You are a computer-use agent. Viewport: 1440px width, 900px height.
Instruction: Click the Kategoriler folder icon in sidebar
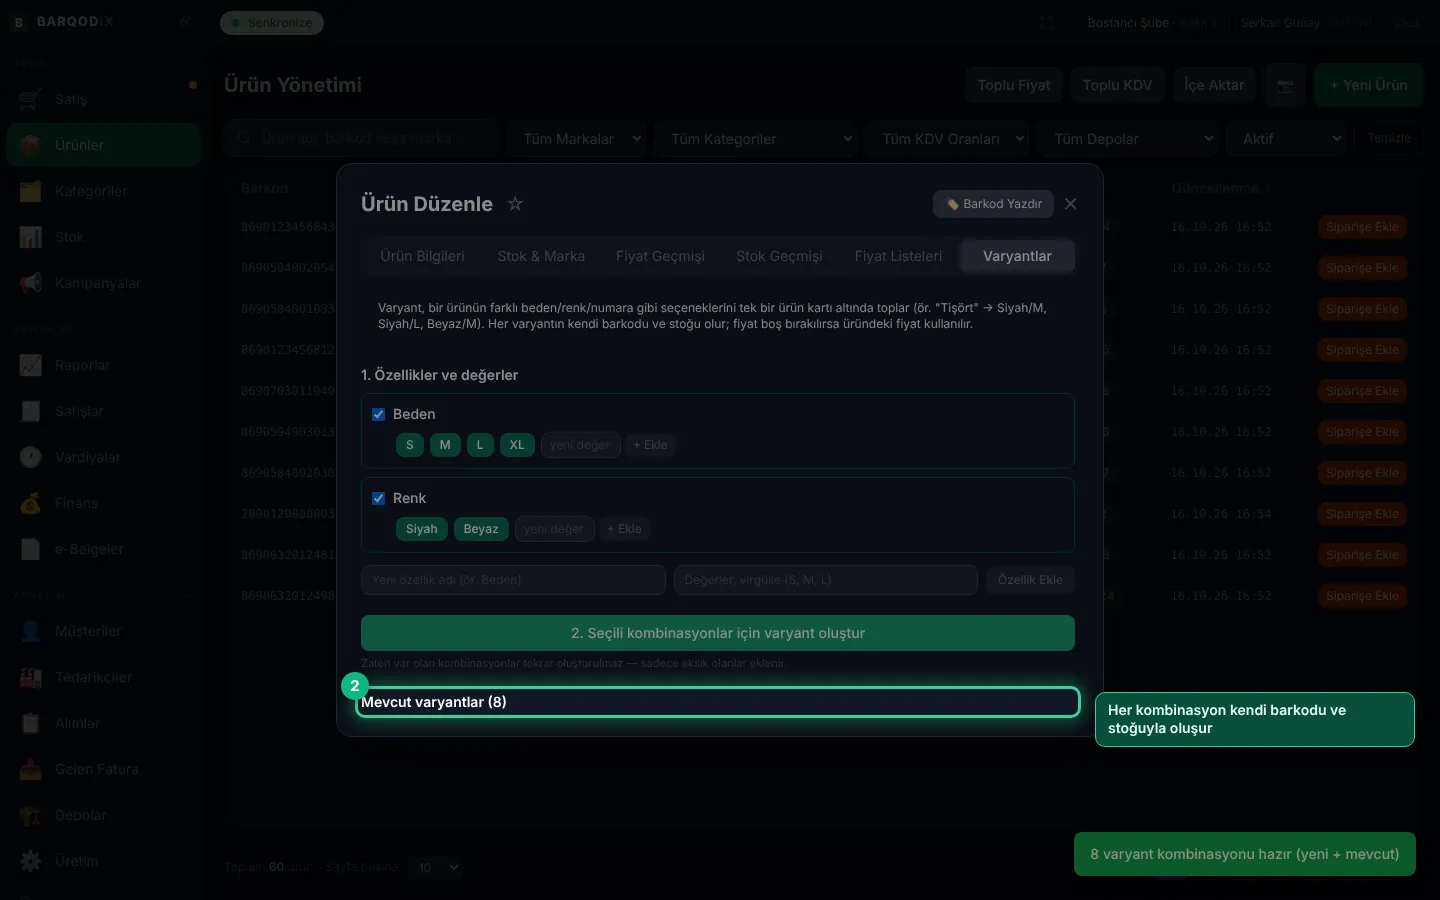30,191
